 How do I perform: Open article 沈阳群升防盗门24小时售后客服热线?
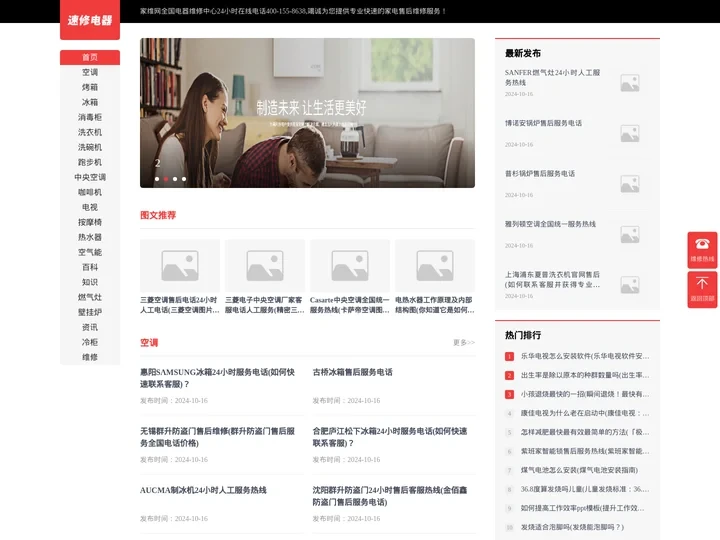click(390, 496)
